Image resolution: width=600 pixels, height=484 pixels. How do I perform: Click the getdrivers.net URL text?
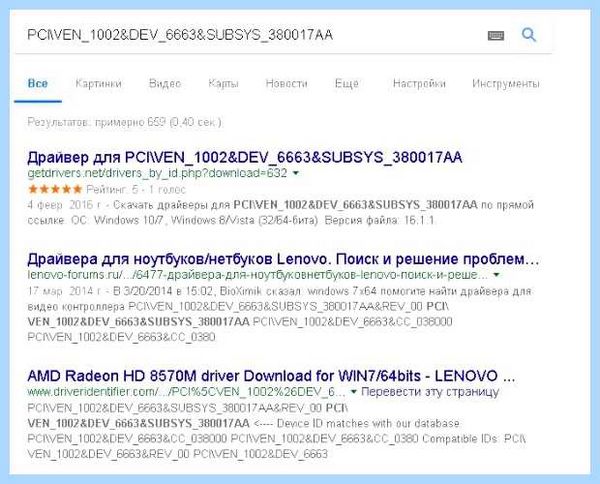[157, 173]
